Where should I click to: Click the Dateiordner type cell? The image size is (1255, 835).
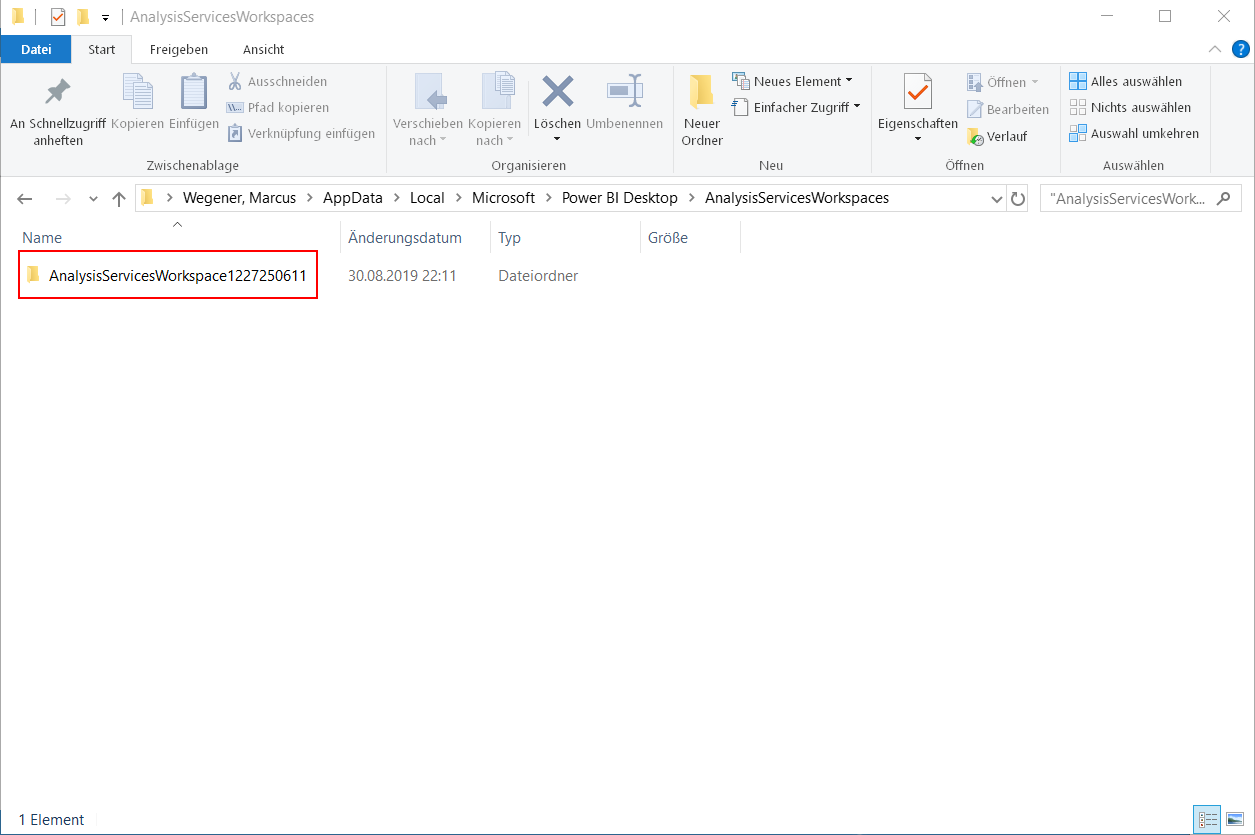[538, 275]
